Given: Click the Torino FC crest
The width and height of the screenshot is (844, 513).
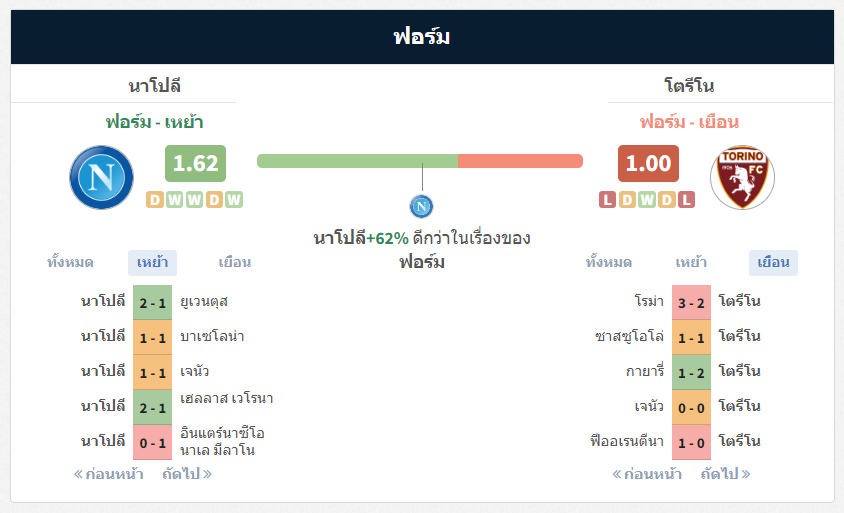Looking at the screenshot, I should click(x=742, y=177).
